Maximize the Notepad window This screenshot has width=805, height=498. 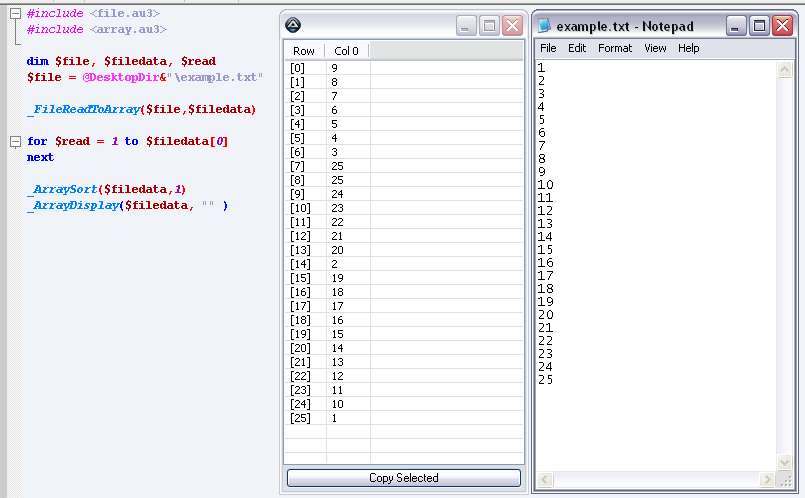(x=760, y=27)
